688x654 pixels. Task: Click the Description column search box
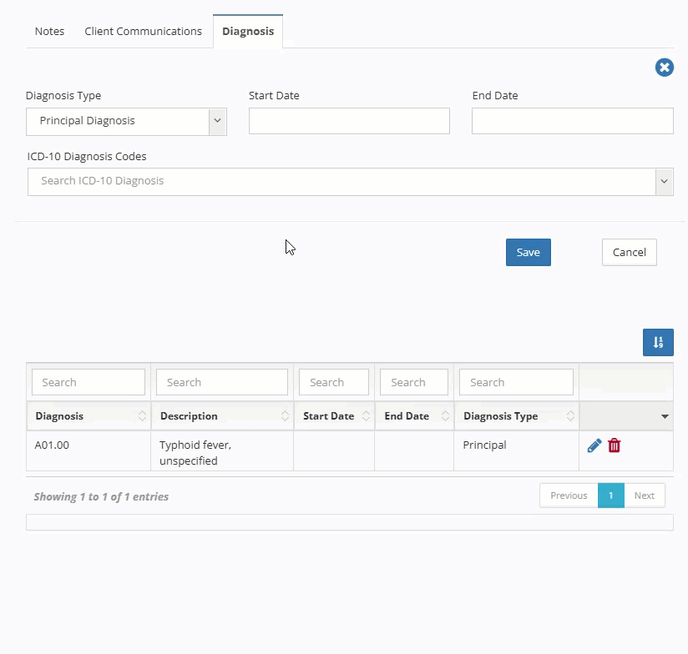pos(222,382)
